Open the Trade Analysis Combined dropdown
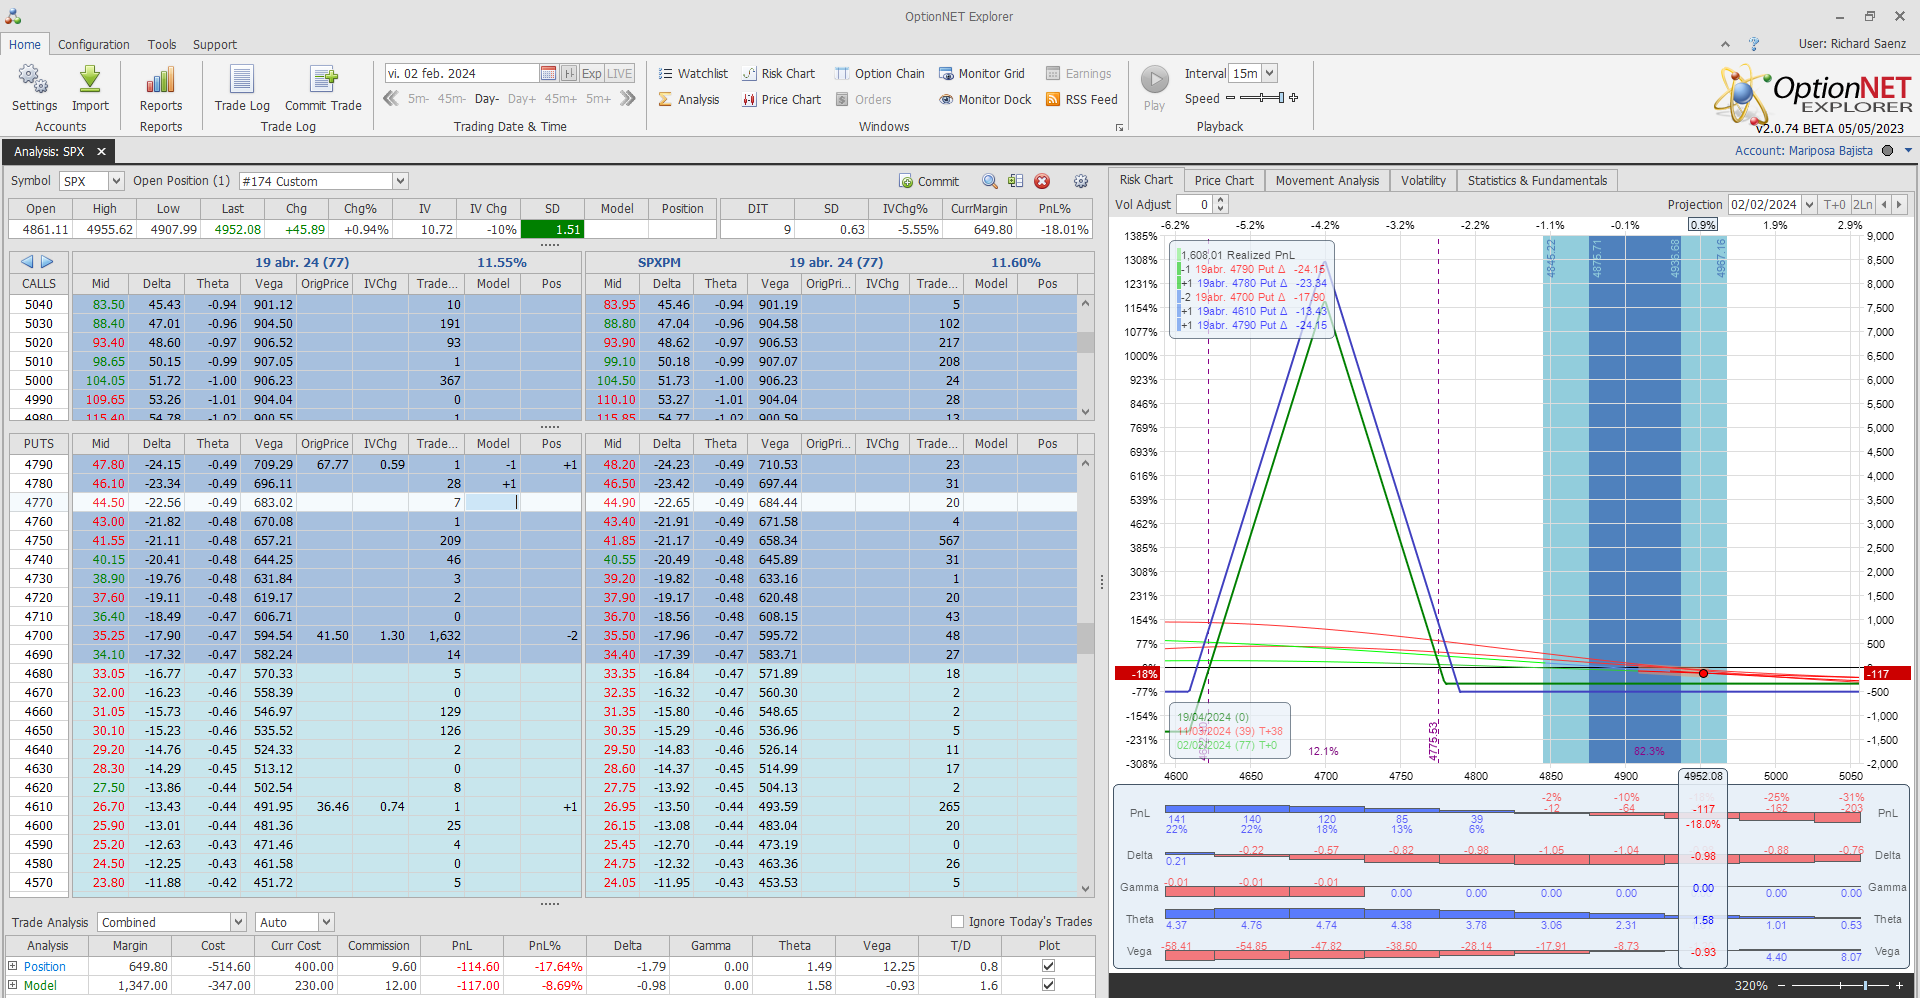1920x998 pixels. point(238,922)
